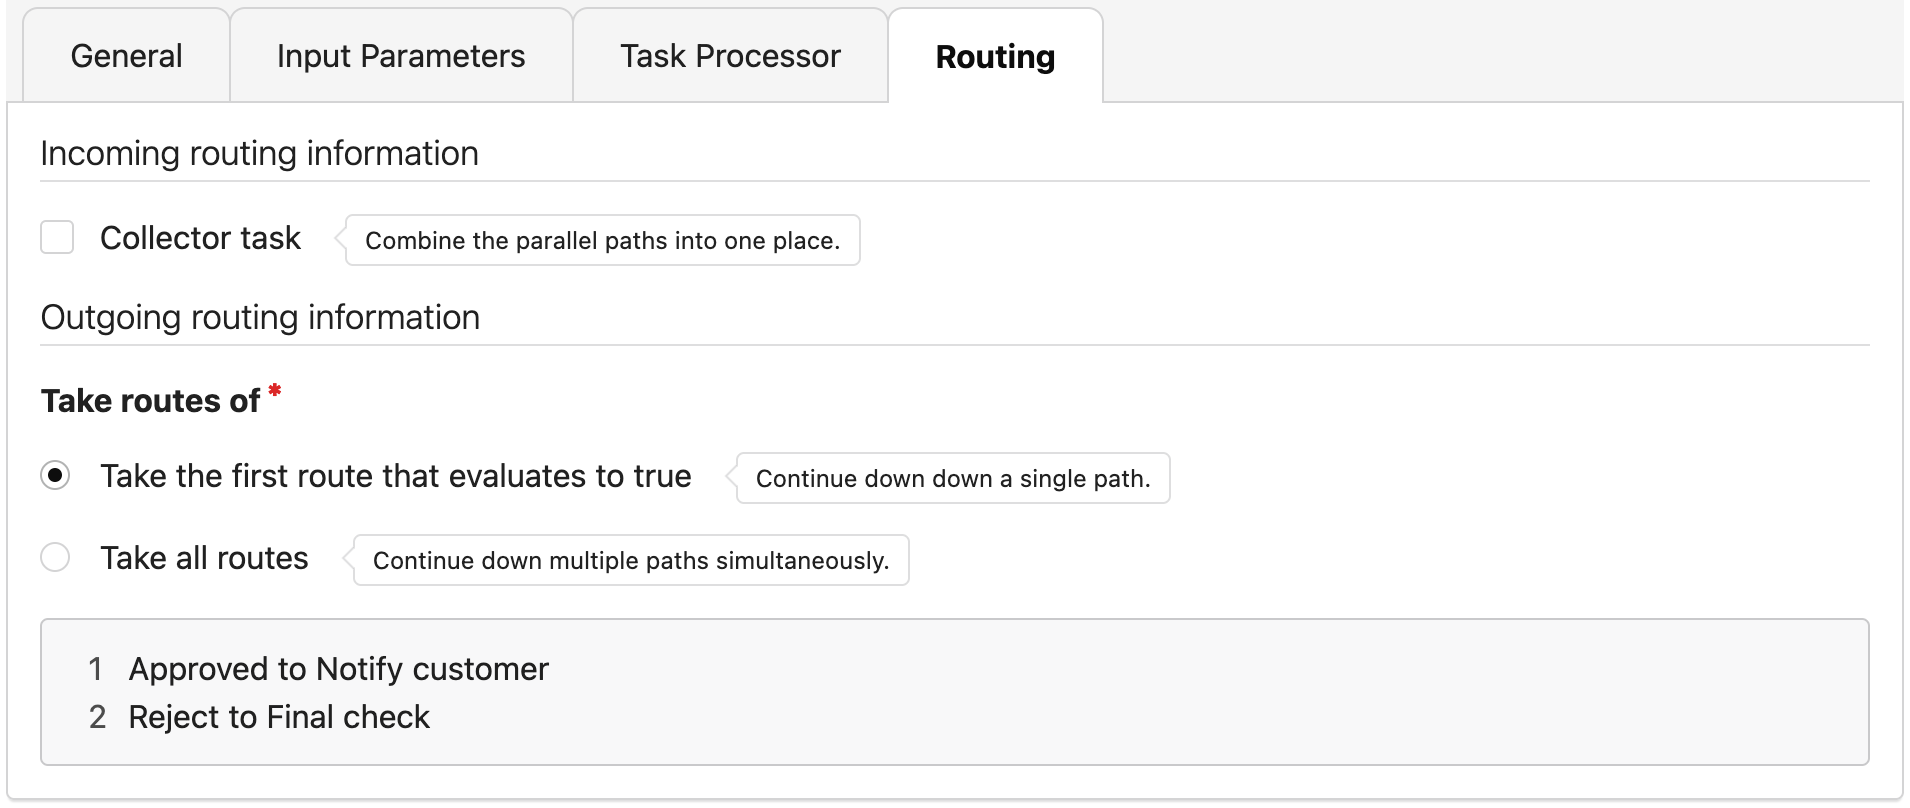The image size is (1910, 808).
Task: Enable the Collector task checkbox
Action: coord(57,238)
